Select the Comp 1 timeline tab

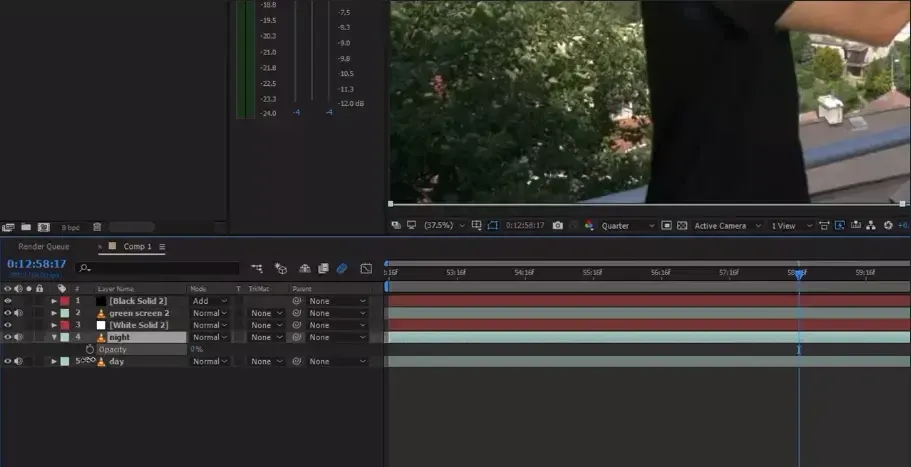137,246
